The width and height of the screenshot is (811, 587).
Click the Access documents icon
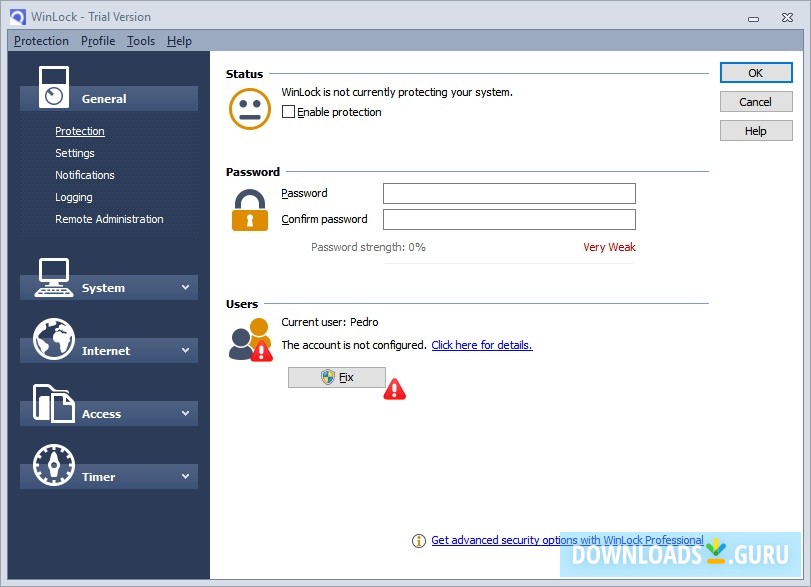(54, 403)
